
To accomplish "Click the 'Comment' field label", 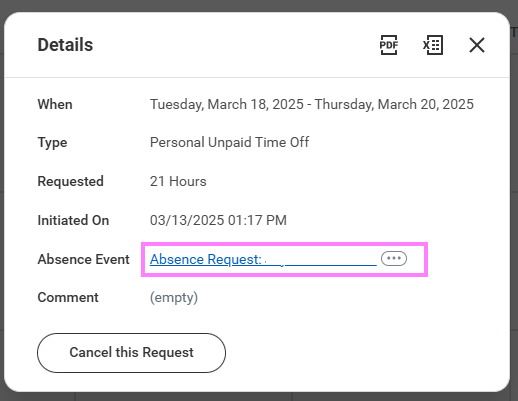I will coord(68,297).
